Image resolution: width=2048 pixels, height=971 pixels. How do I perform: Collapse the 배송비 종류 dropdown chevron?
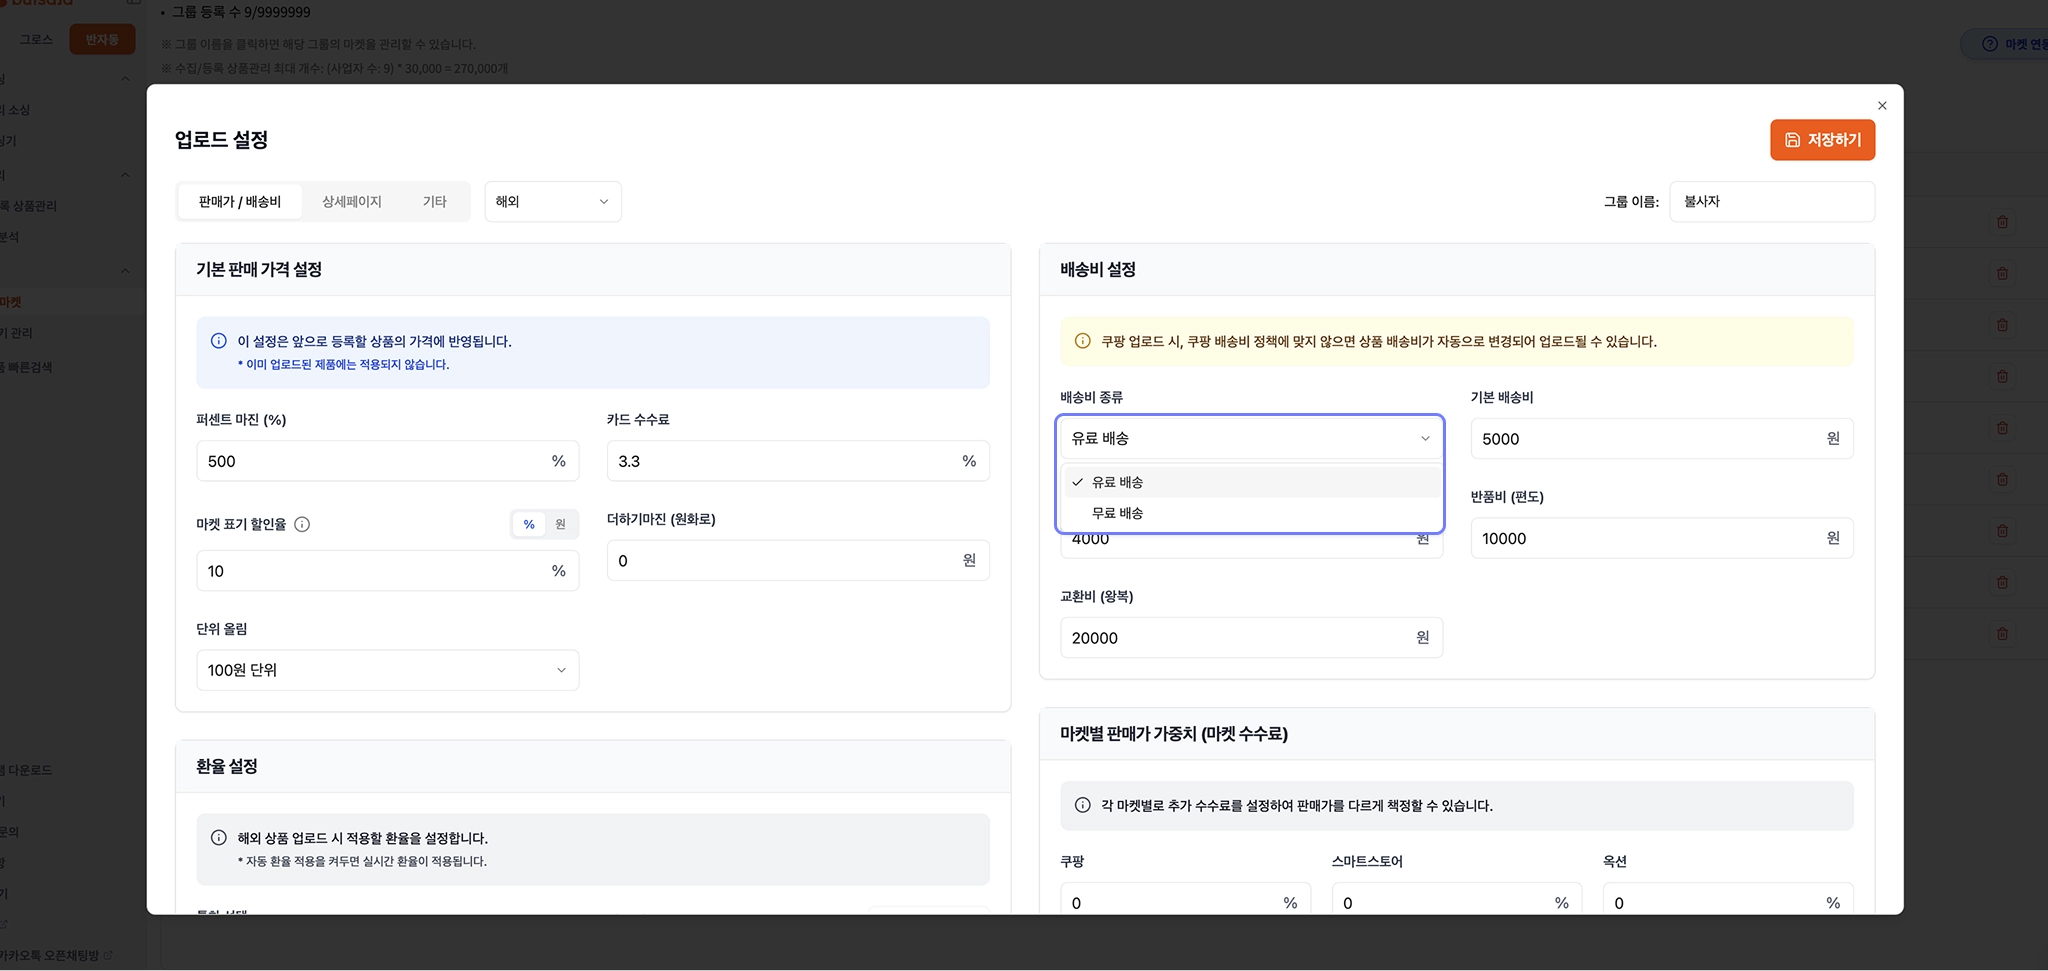1425,438
